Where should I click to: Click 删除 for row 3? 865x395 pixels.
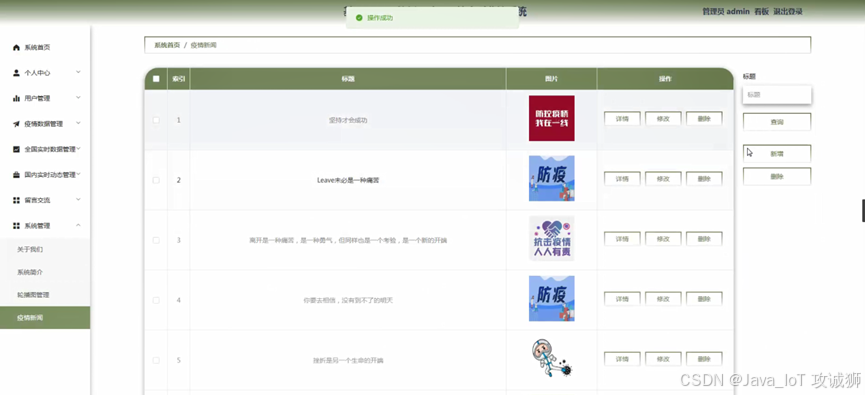pos(704,239)
